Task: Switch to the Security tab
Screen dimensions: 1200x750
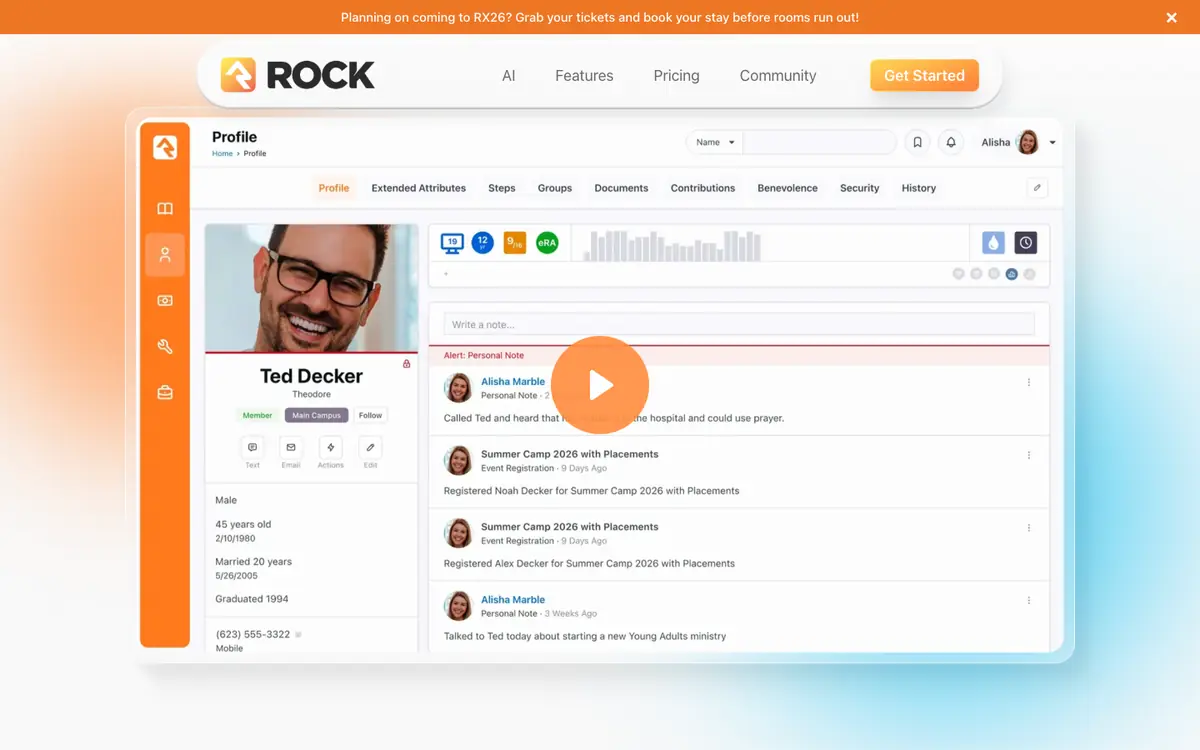Action: point(860,188)
